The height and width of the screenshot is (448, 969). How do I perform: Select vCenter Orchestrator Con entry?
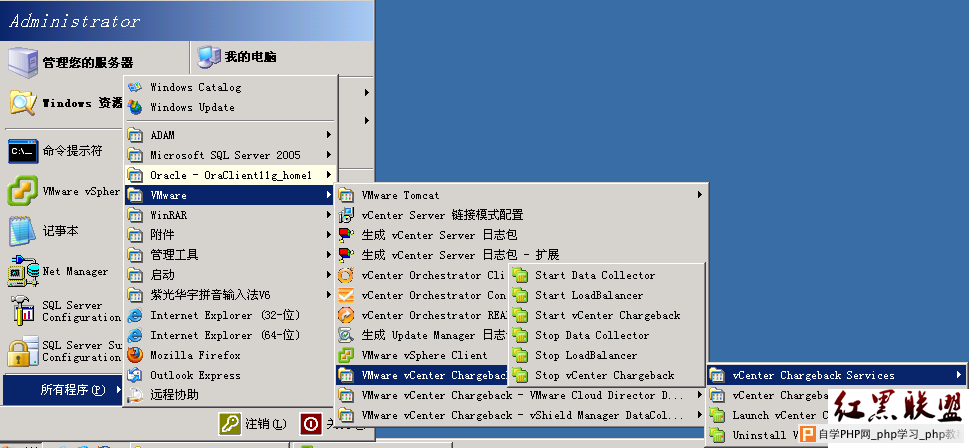423,295
